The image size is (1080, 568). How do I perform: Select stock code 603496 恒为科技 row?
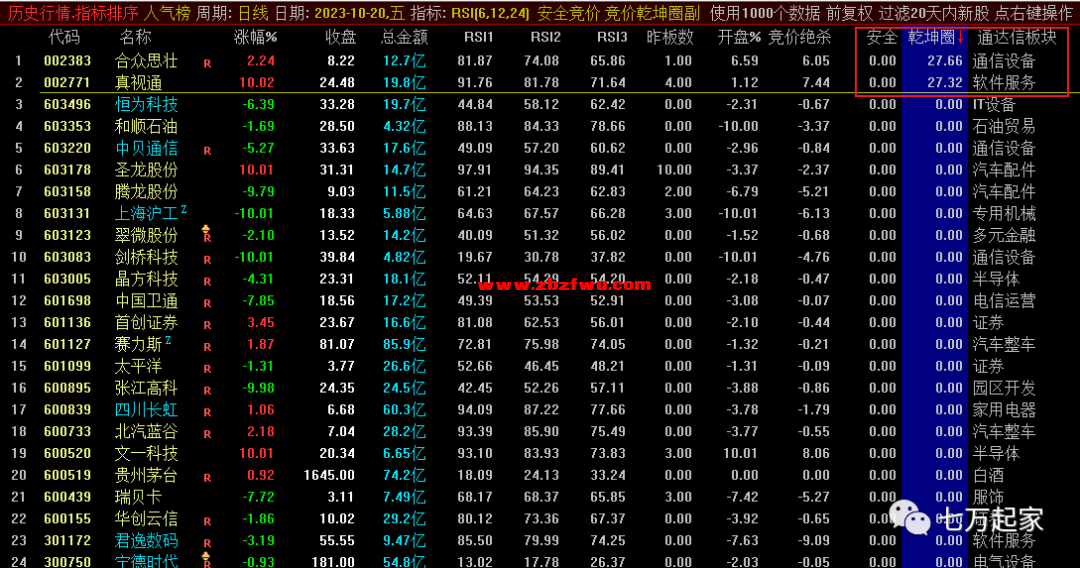pyautogui.click(x=67, y=105)
